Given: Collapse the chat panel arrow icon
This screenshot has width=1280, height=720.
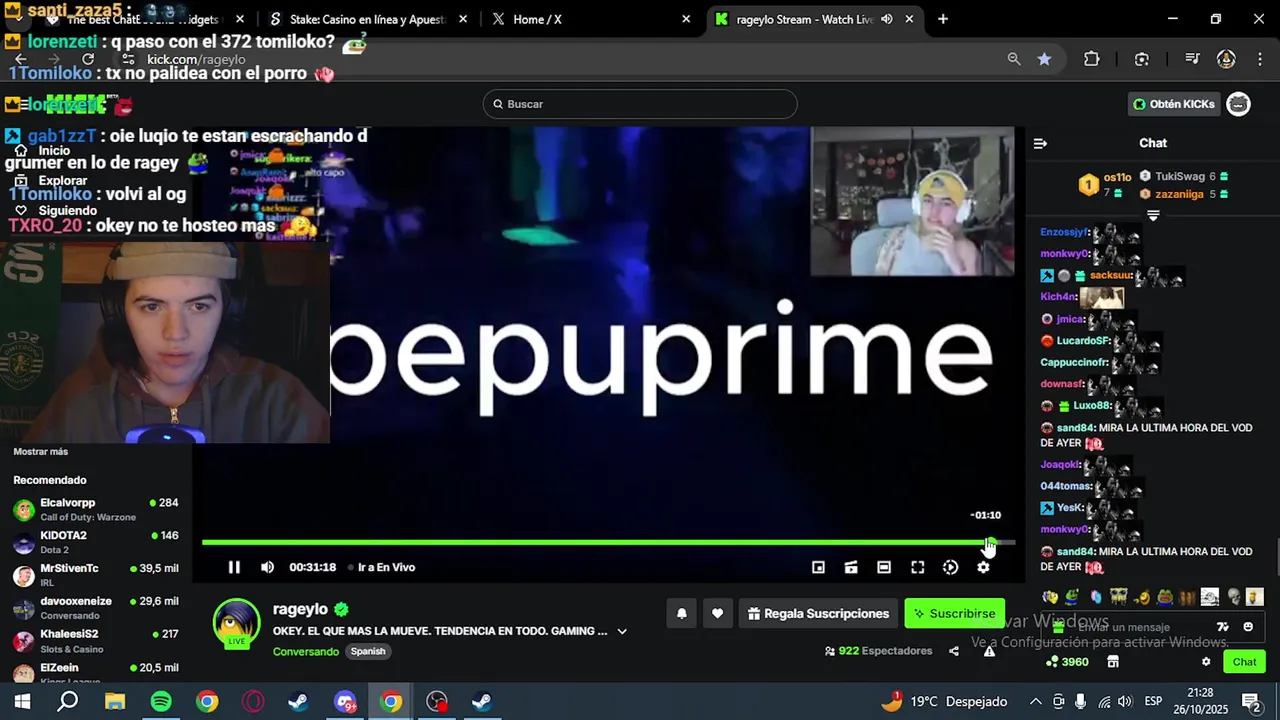Looking at the screenshot, I should (x=1040, y=143).
